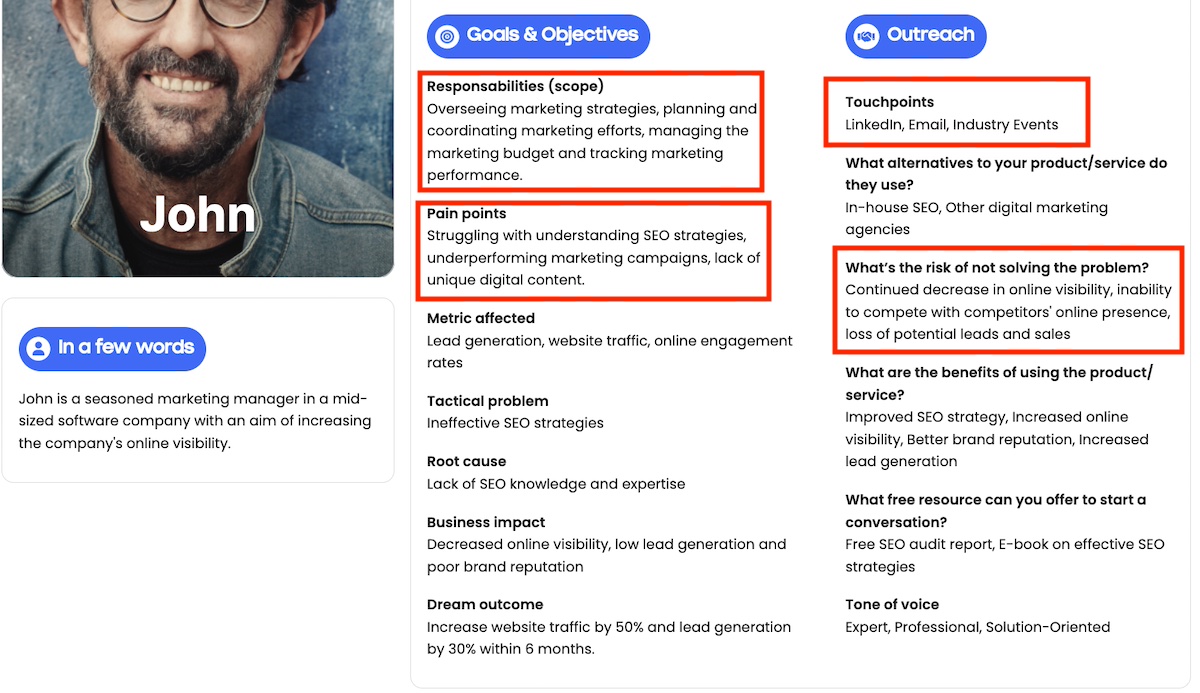Click the In a few words badge label
Viewport: 1200px width, 693px height.
(126, 347)
